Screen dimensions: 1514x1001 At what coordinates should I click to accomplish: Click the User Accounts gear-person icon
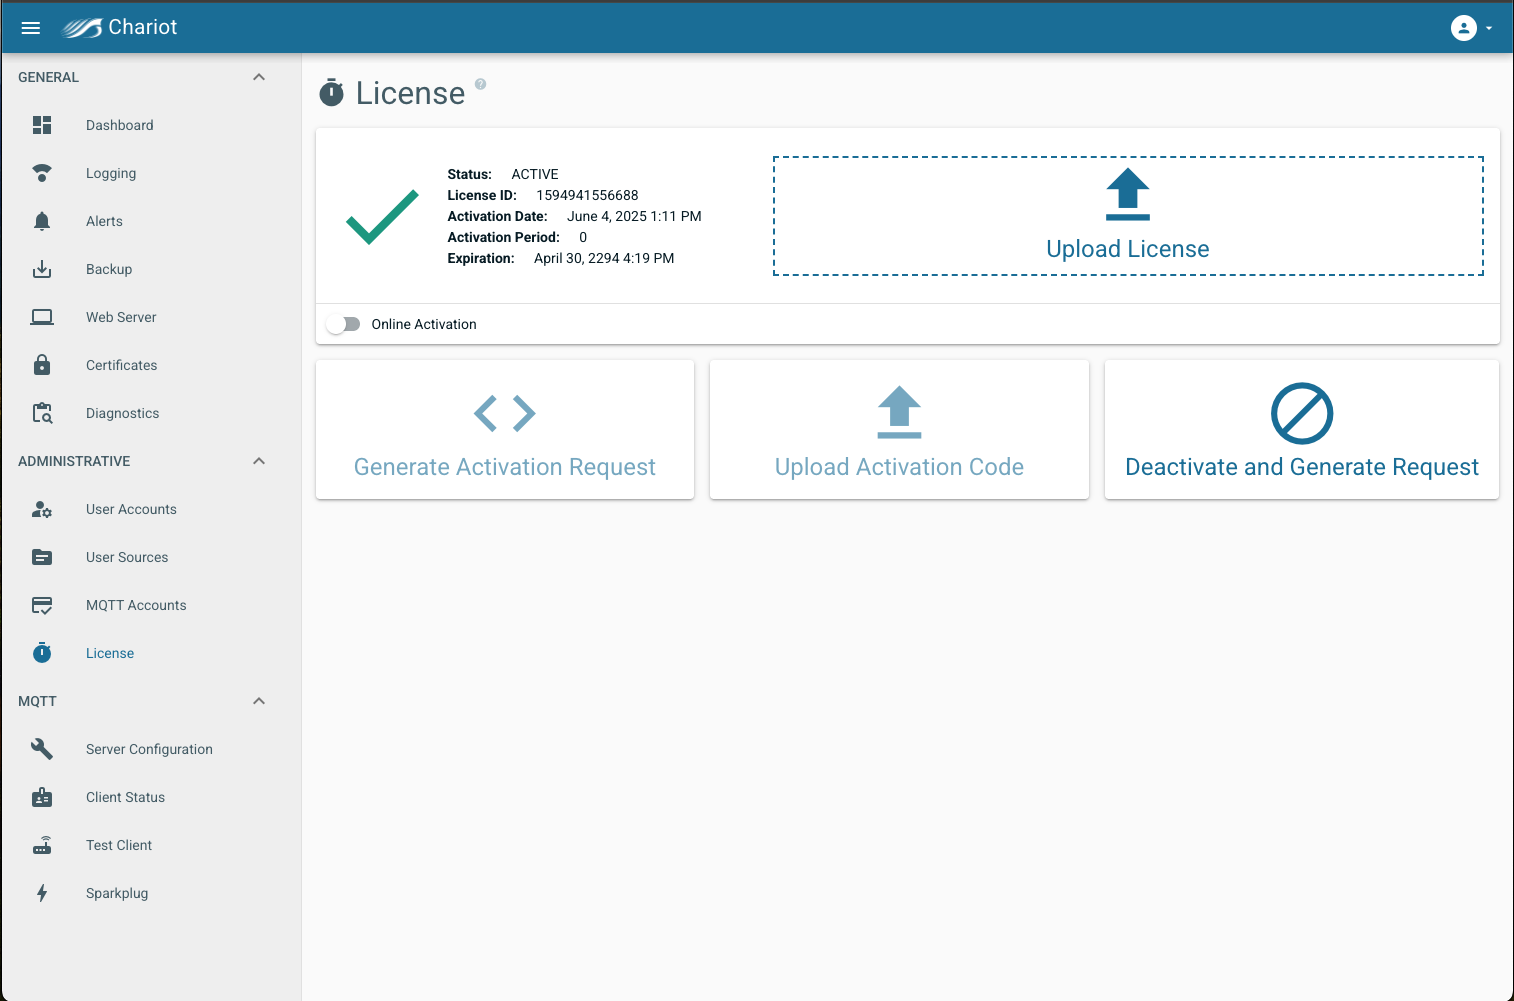pyautogui.click(x=42, y=509)
